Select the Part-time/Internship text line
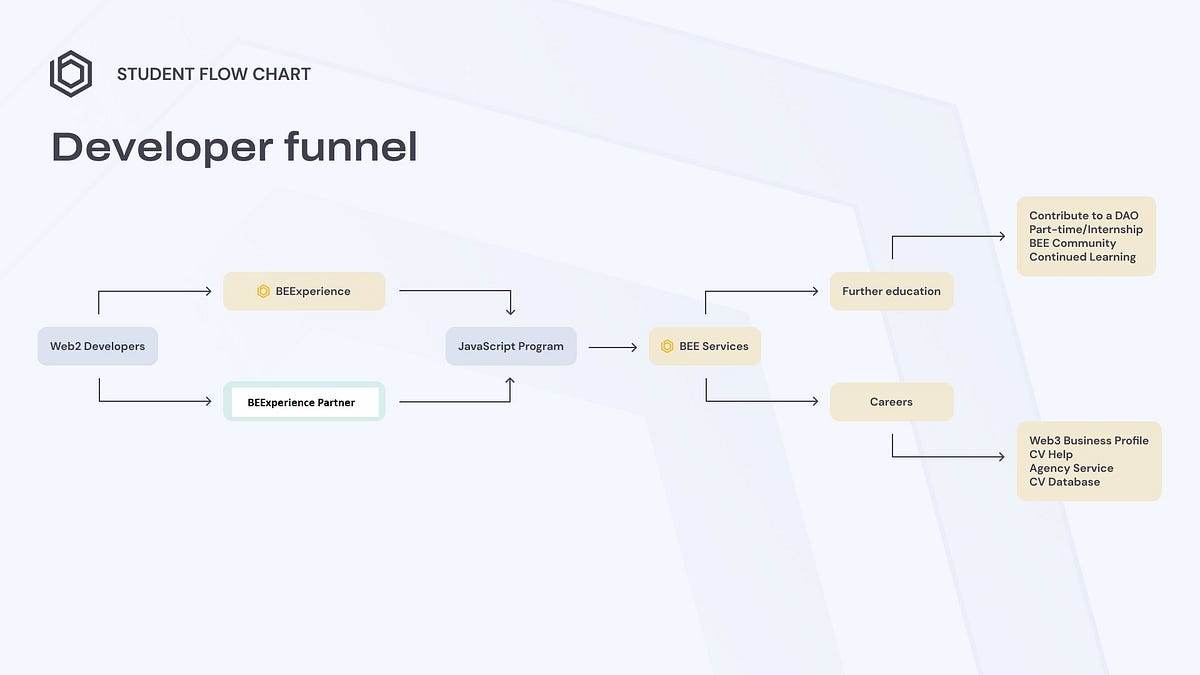This screenshot has height=675, width=1200. pos(1086,229)
